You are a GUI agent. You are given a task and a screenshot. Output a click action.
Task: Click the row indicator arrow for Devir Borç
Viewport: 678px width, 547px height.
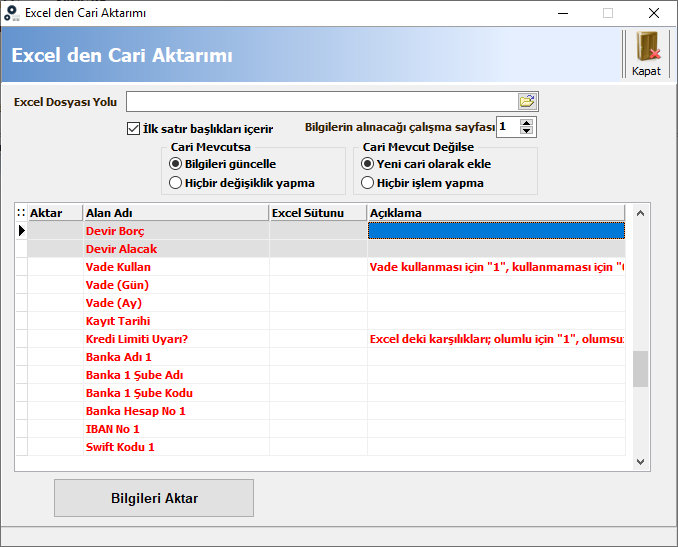pyautogui.click(x=22, y=231)
